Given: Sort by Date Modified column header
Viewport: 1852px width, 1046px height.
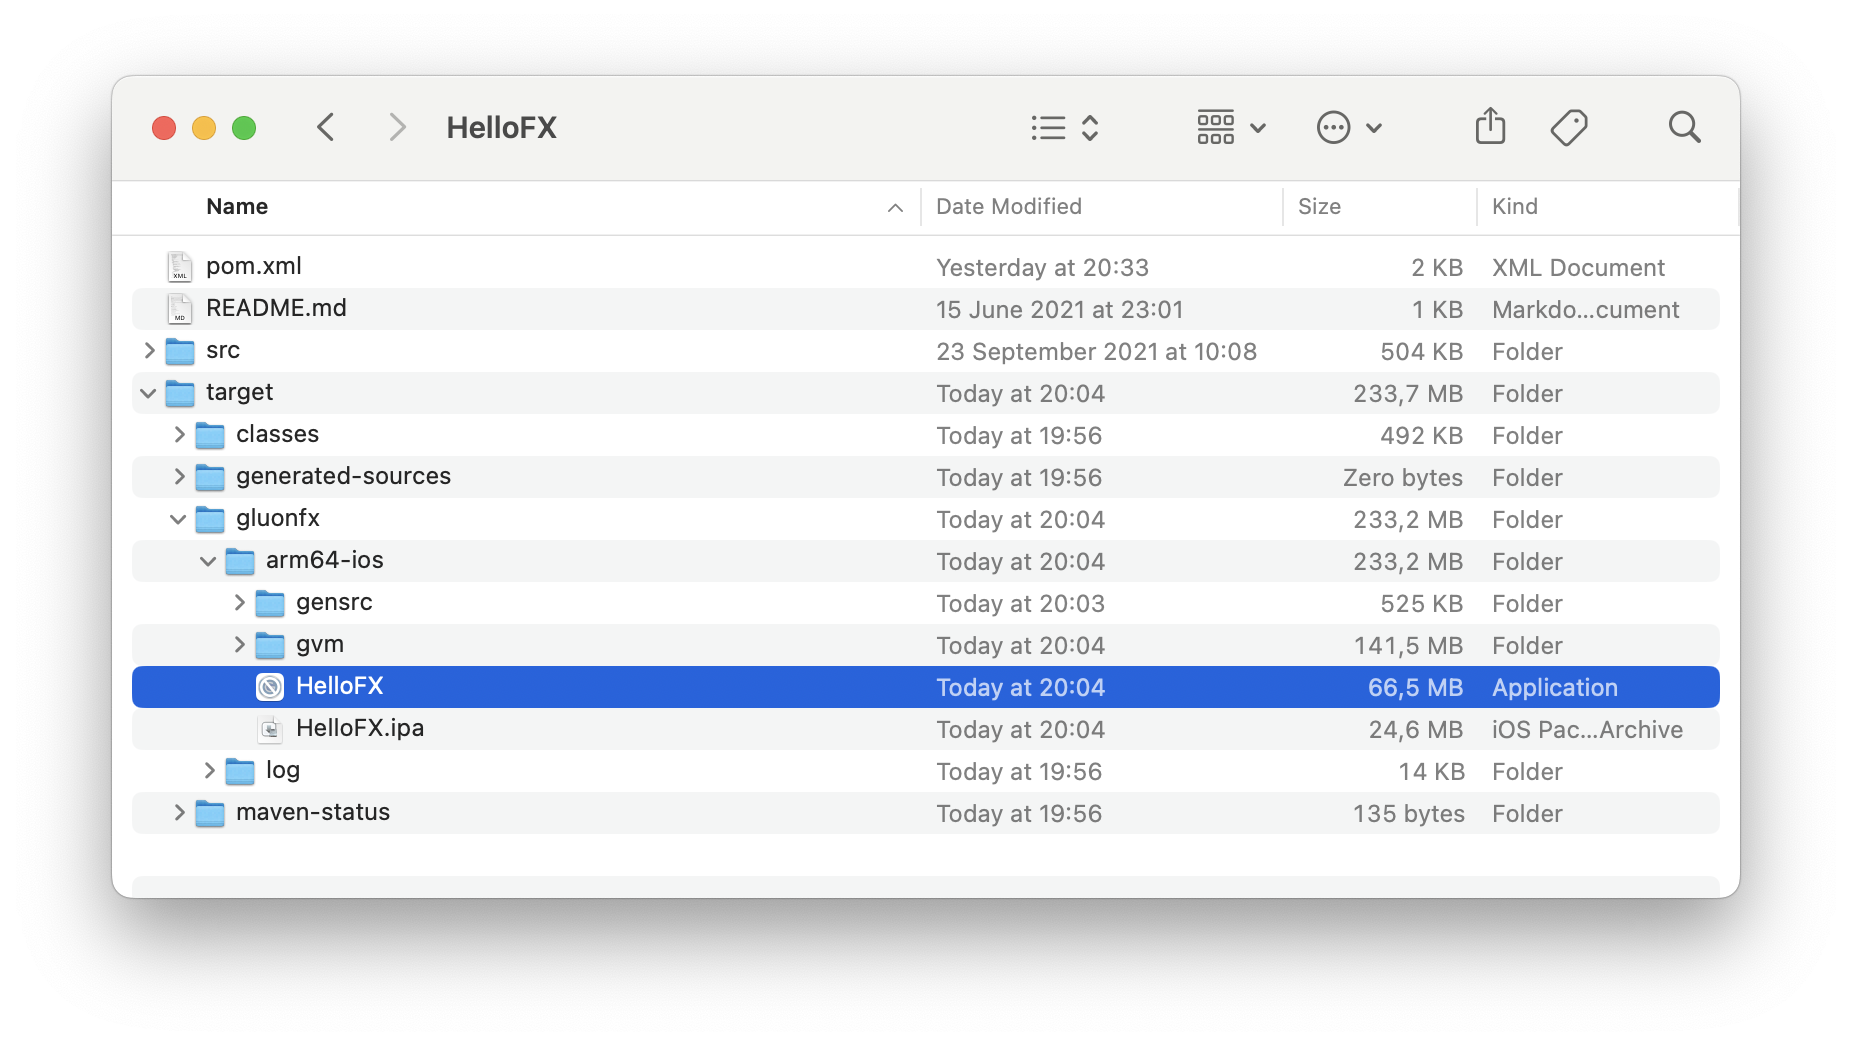Looking at the screenshot, I should [1009, 206].
